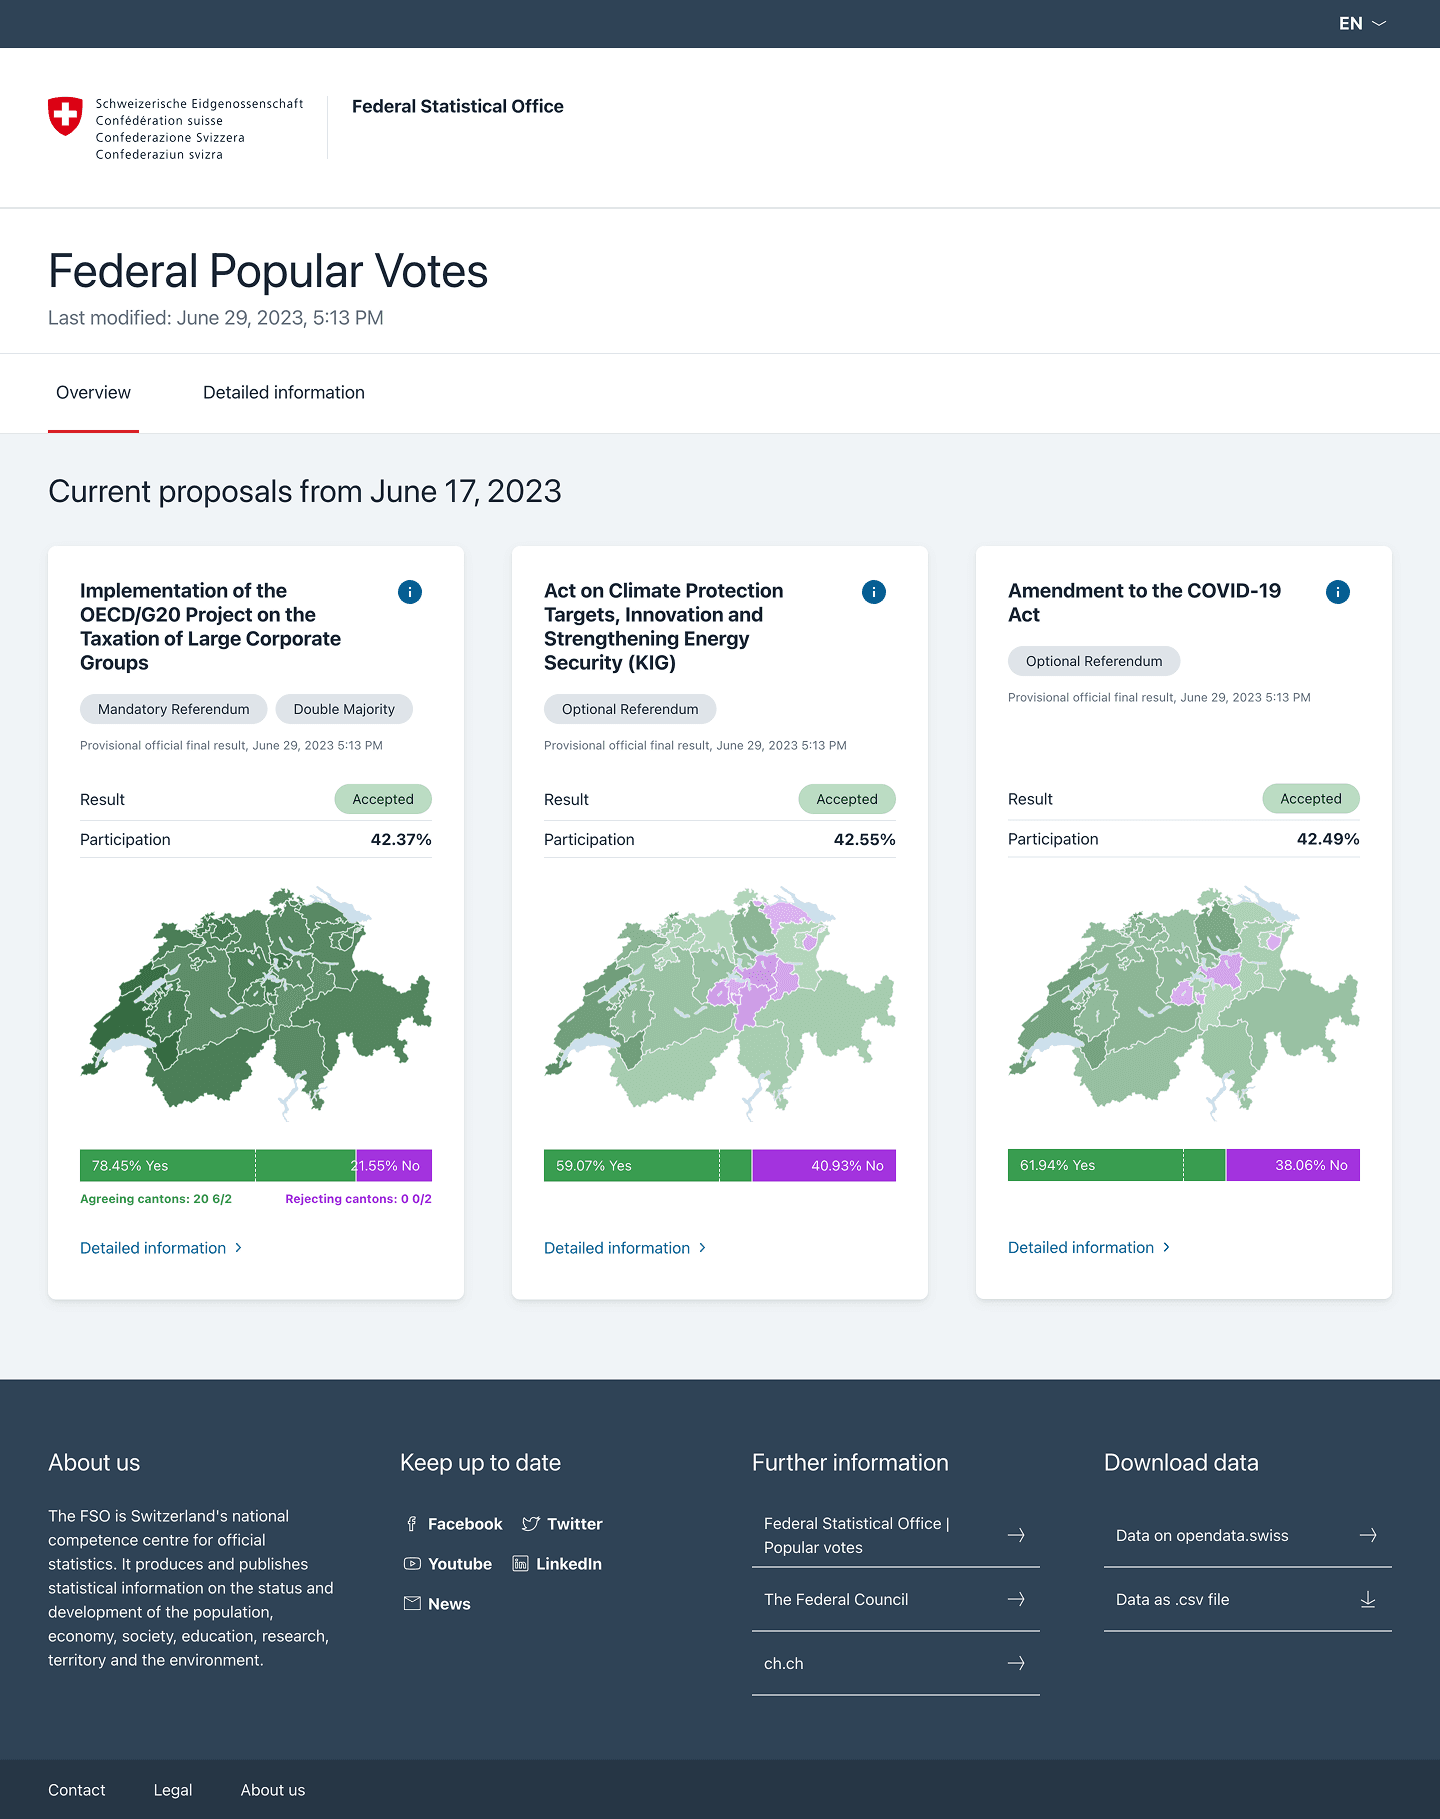Open the Facebook social link
The width and height of the screenshot is (1440, 1819).
(454, 1524)
